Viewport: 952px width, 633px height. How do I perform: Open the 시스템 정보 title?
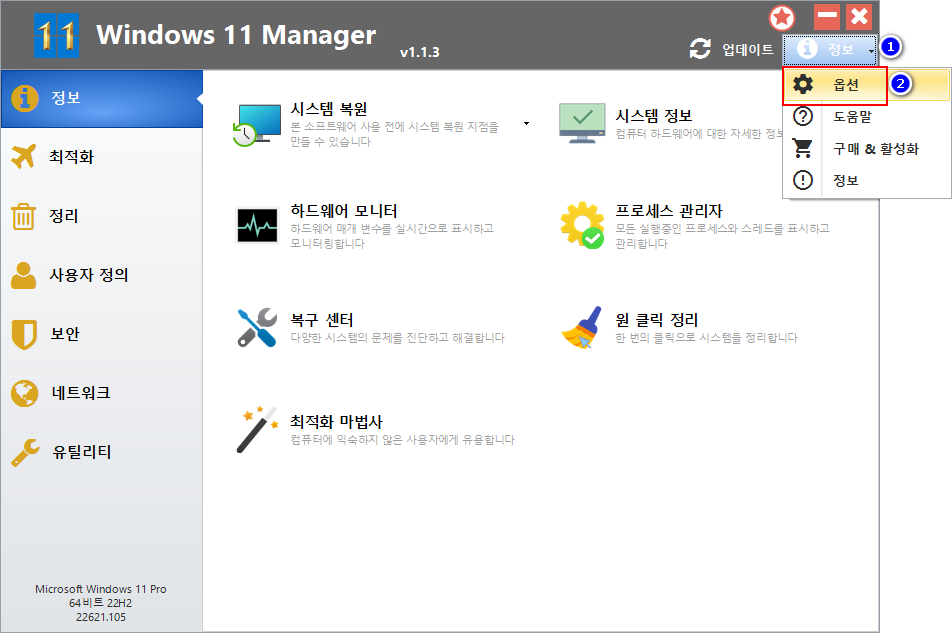[x=654, y=115]
